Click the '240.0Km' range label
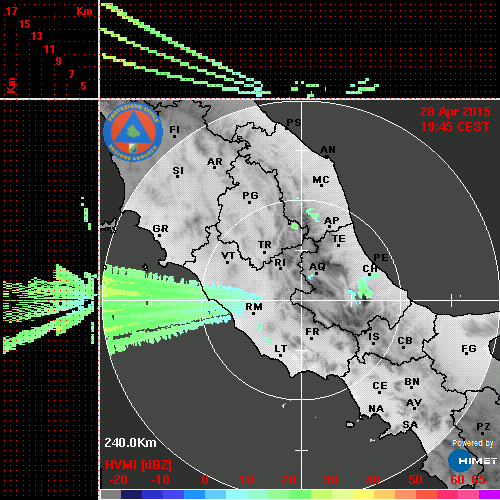500x500 pixels. click(x=130, y=443)
